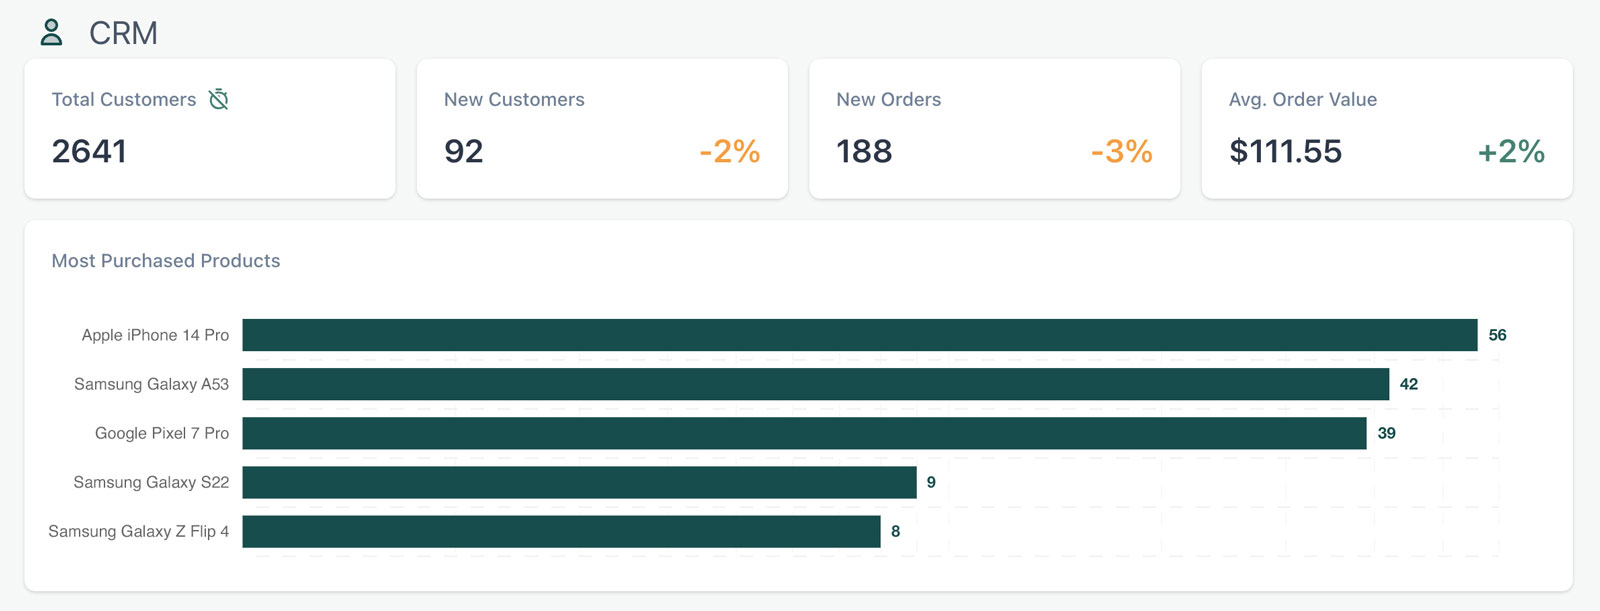Select the Samsung Galaxy A53 bar
The image size is (1600, 611).
click(x=815, y=384)
